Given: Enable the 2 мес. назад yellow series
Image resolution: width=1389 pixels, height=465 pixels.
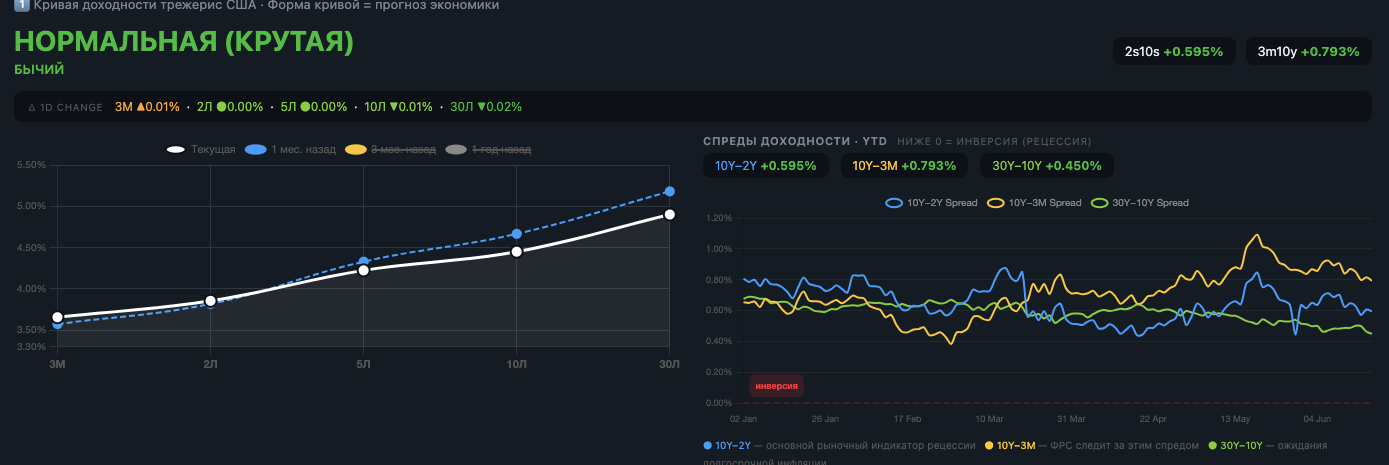Looking at the screenshot, I should coord(390,149).
